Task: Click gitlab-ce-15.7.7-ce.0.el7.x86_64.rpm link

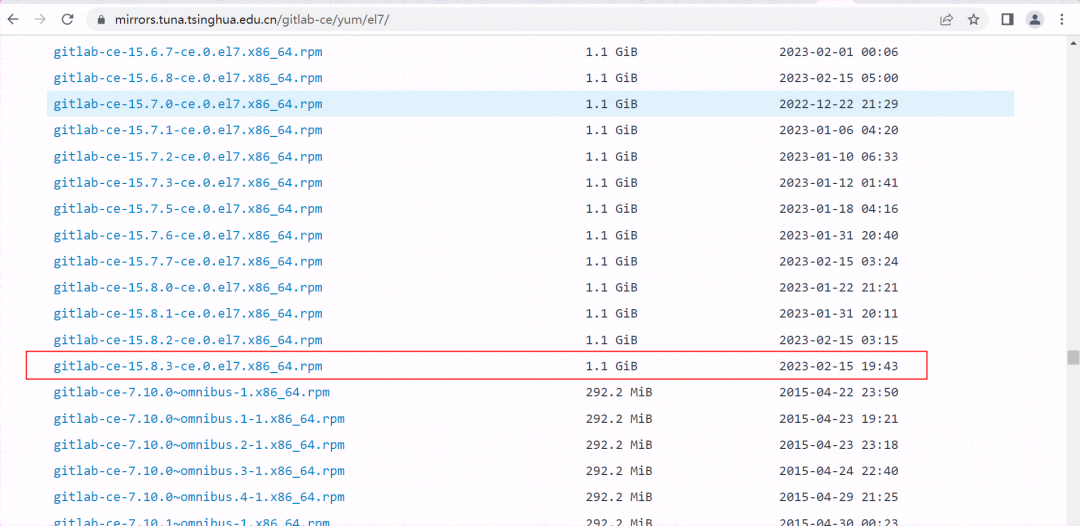Action: (188, 262)
